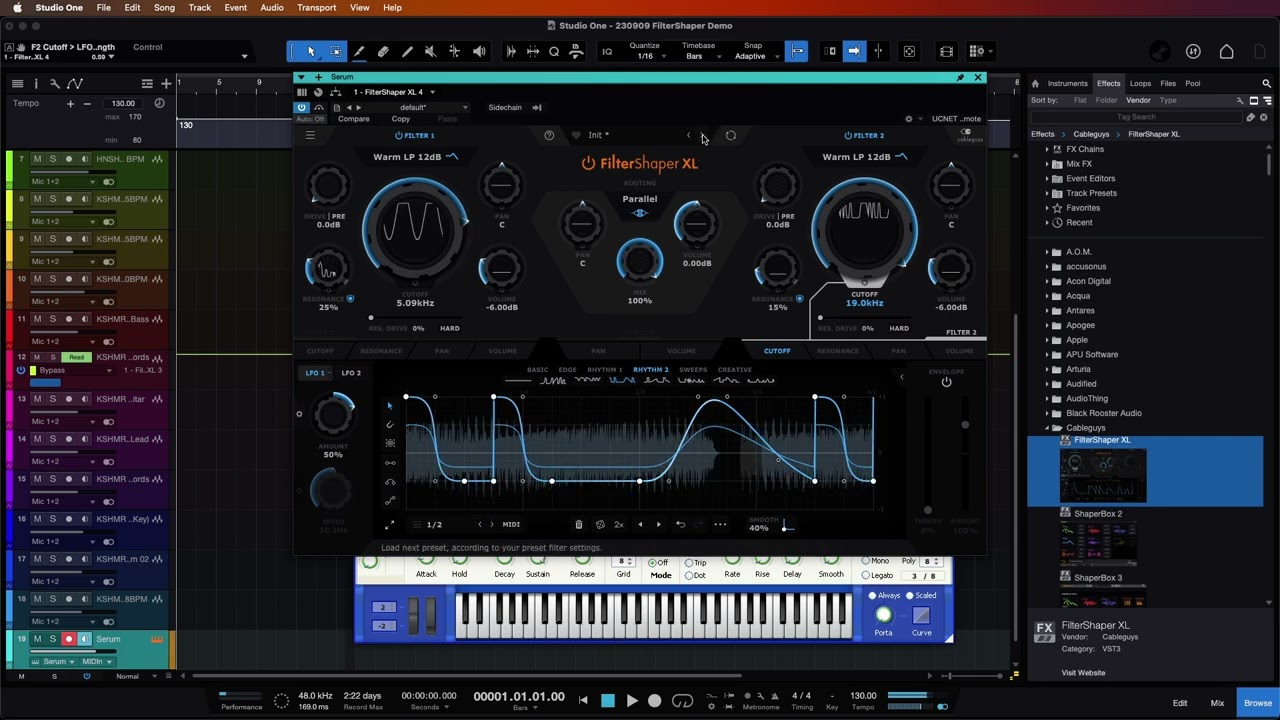Toggle the Envelope power button
The image size is (1280, 720).
tap(946, 382)
